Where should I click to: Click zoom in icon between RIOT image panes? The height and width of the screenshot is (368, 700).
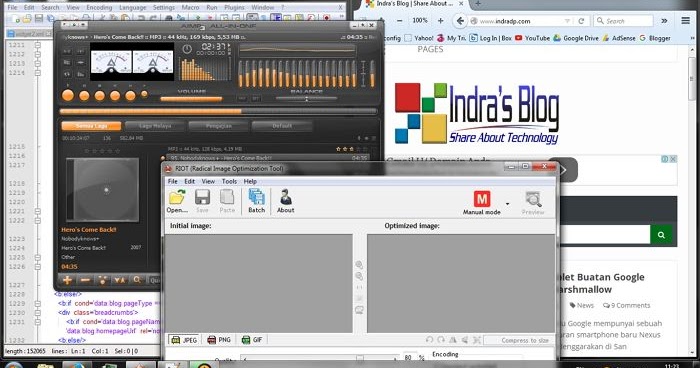point(359,265)
